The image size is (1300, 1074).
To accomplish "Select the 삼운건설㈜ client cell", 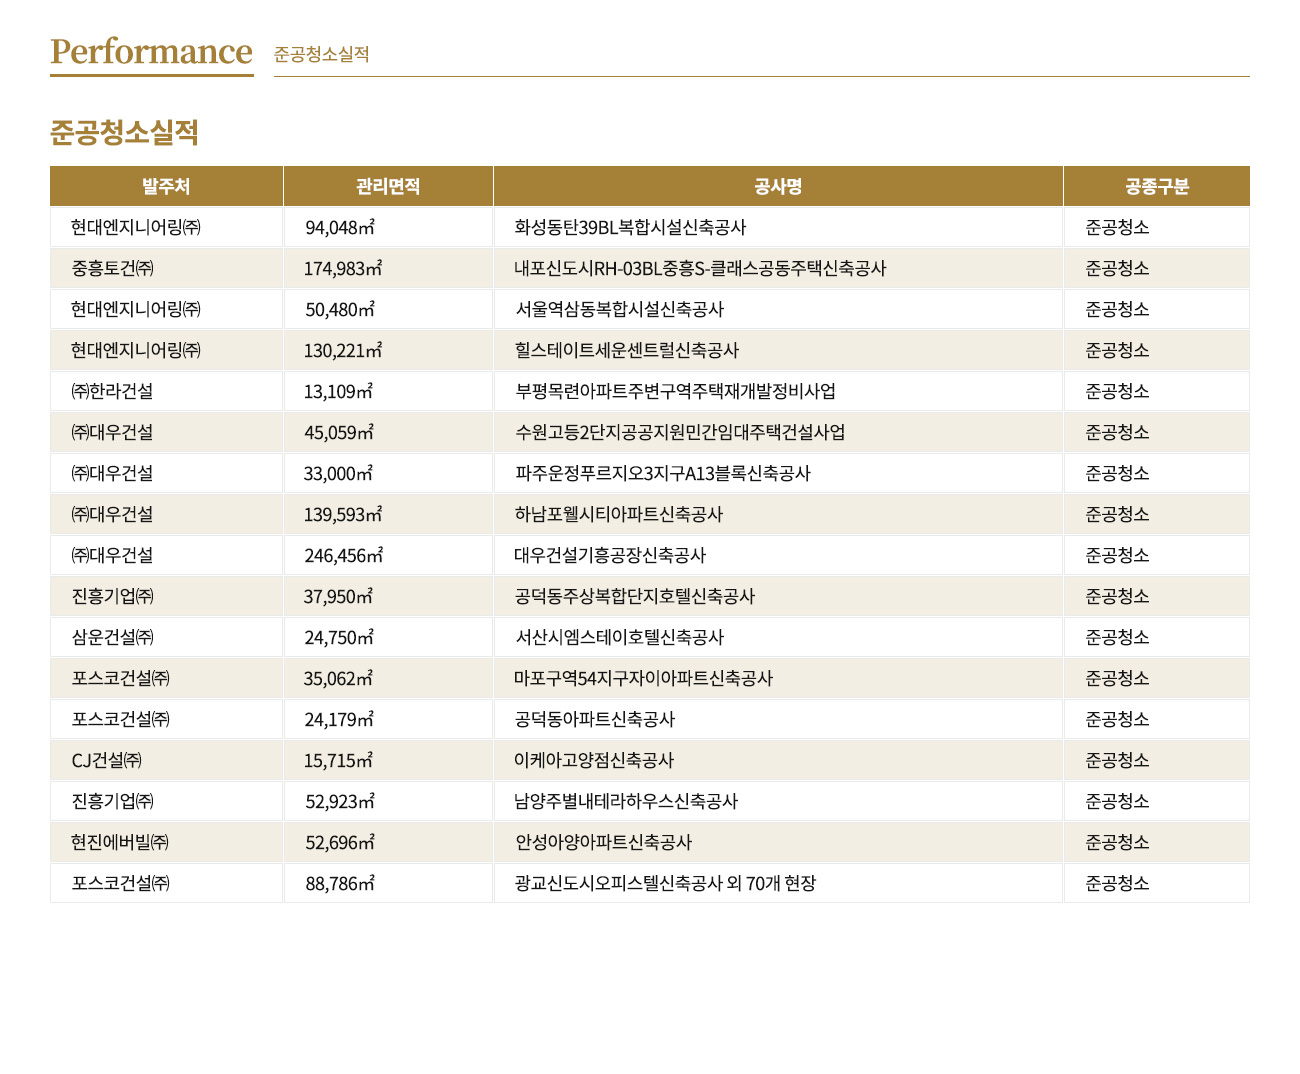I will 112,638.
